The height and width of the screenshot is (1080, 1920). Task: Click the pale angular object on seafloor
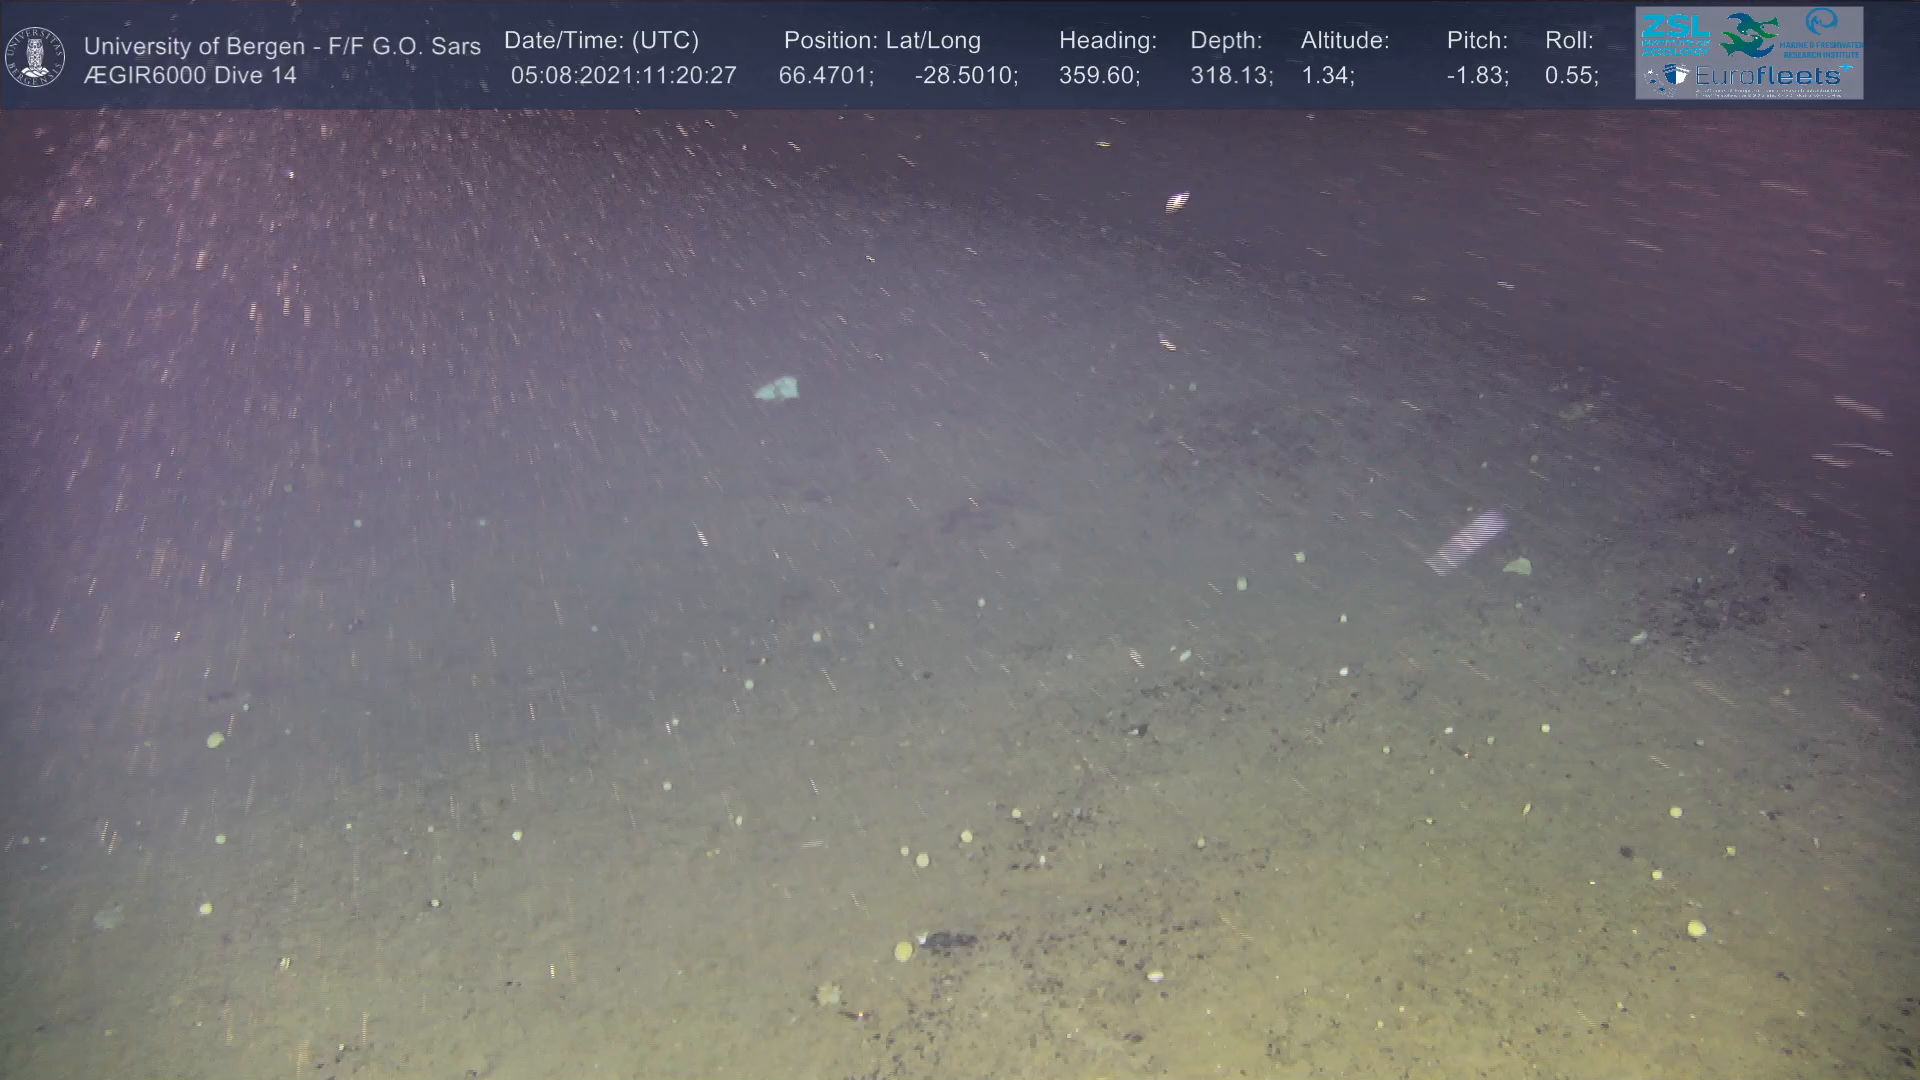(x=777, y=389)
